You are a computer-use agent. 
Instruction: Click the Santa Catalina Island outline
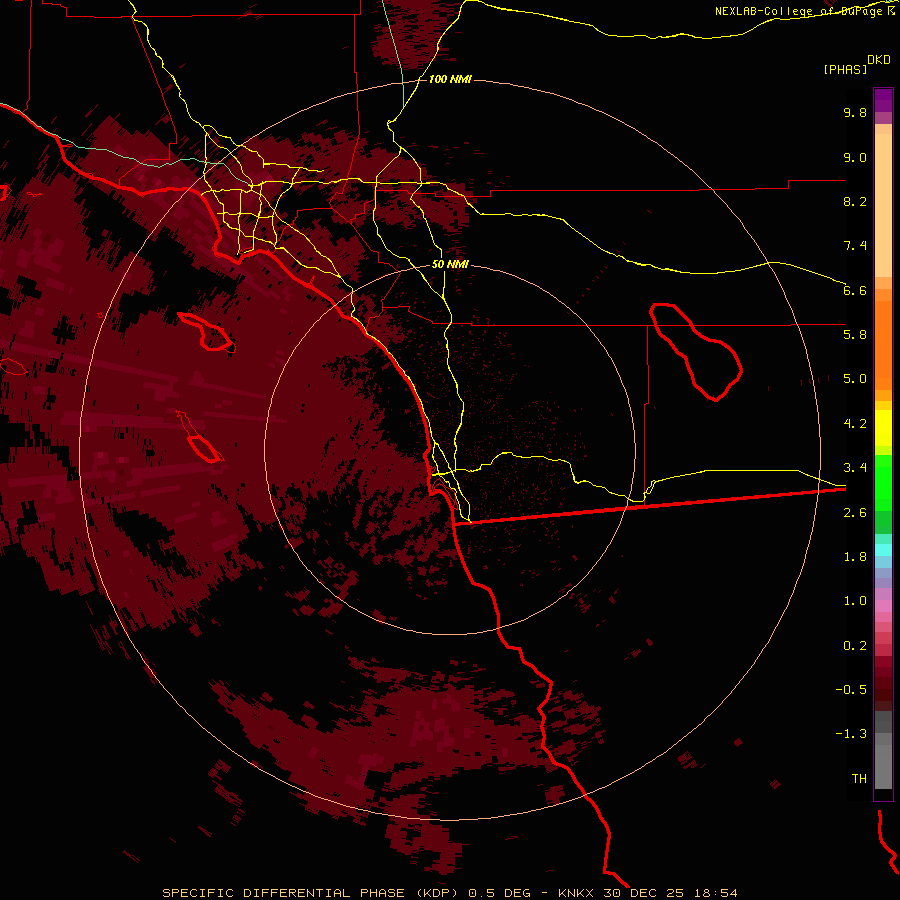(206, 332)
